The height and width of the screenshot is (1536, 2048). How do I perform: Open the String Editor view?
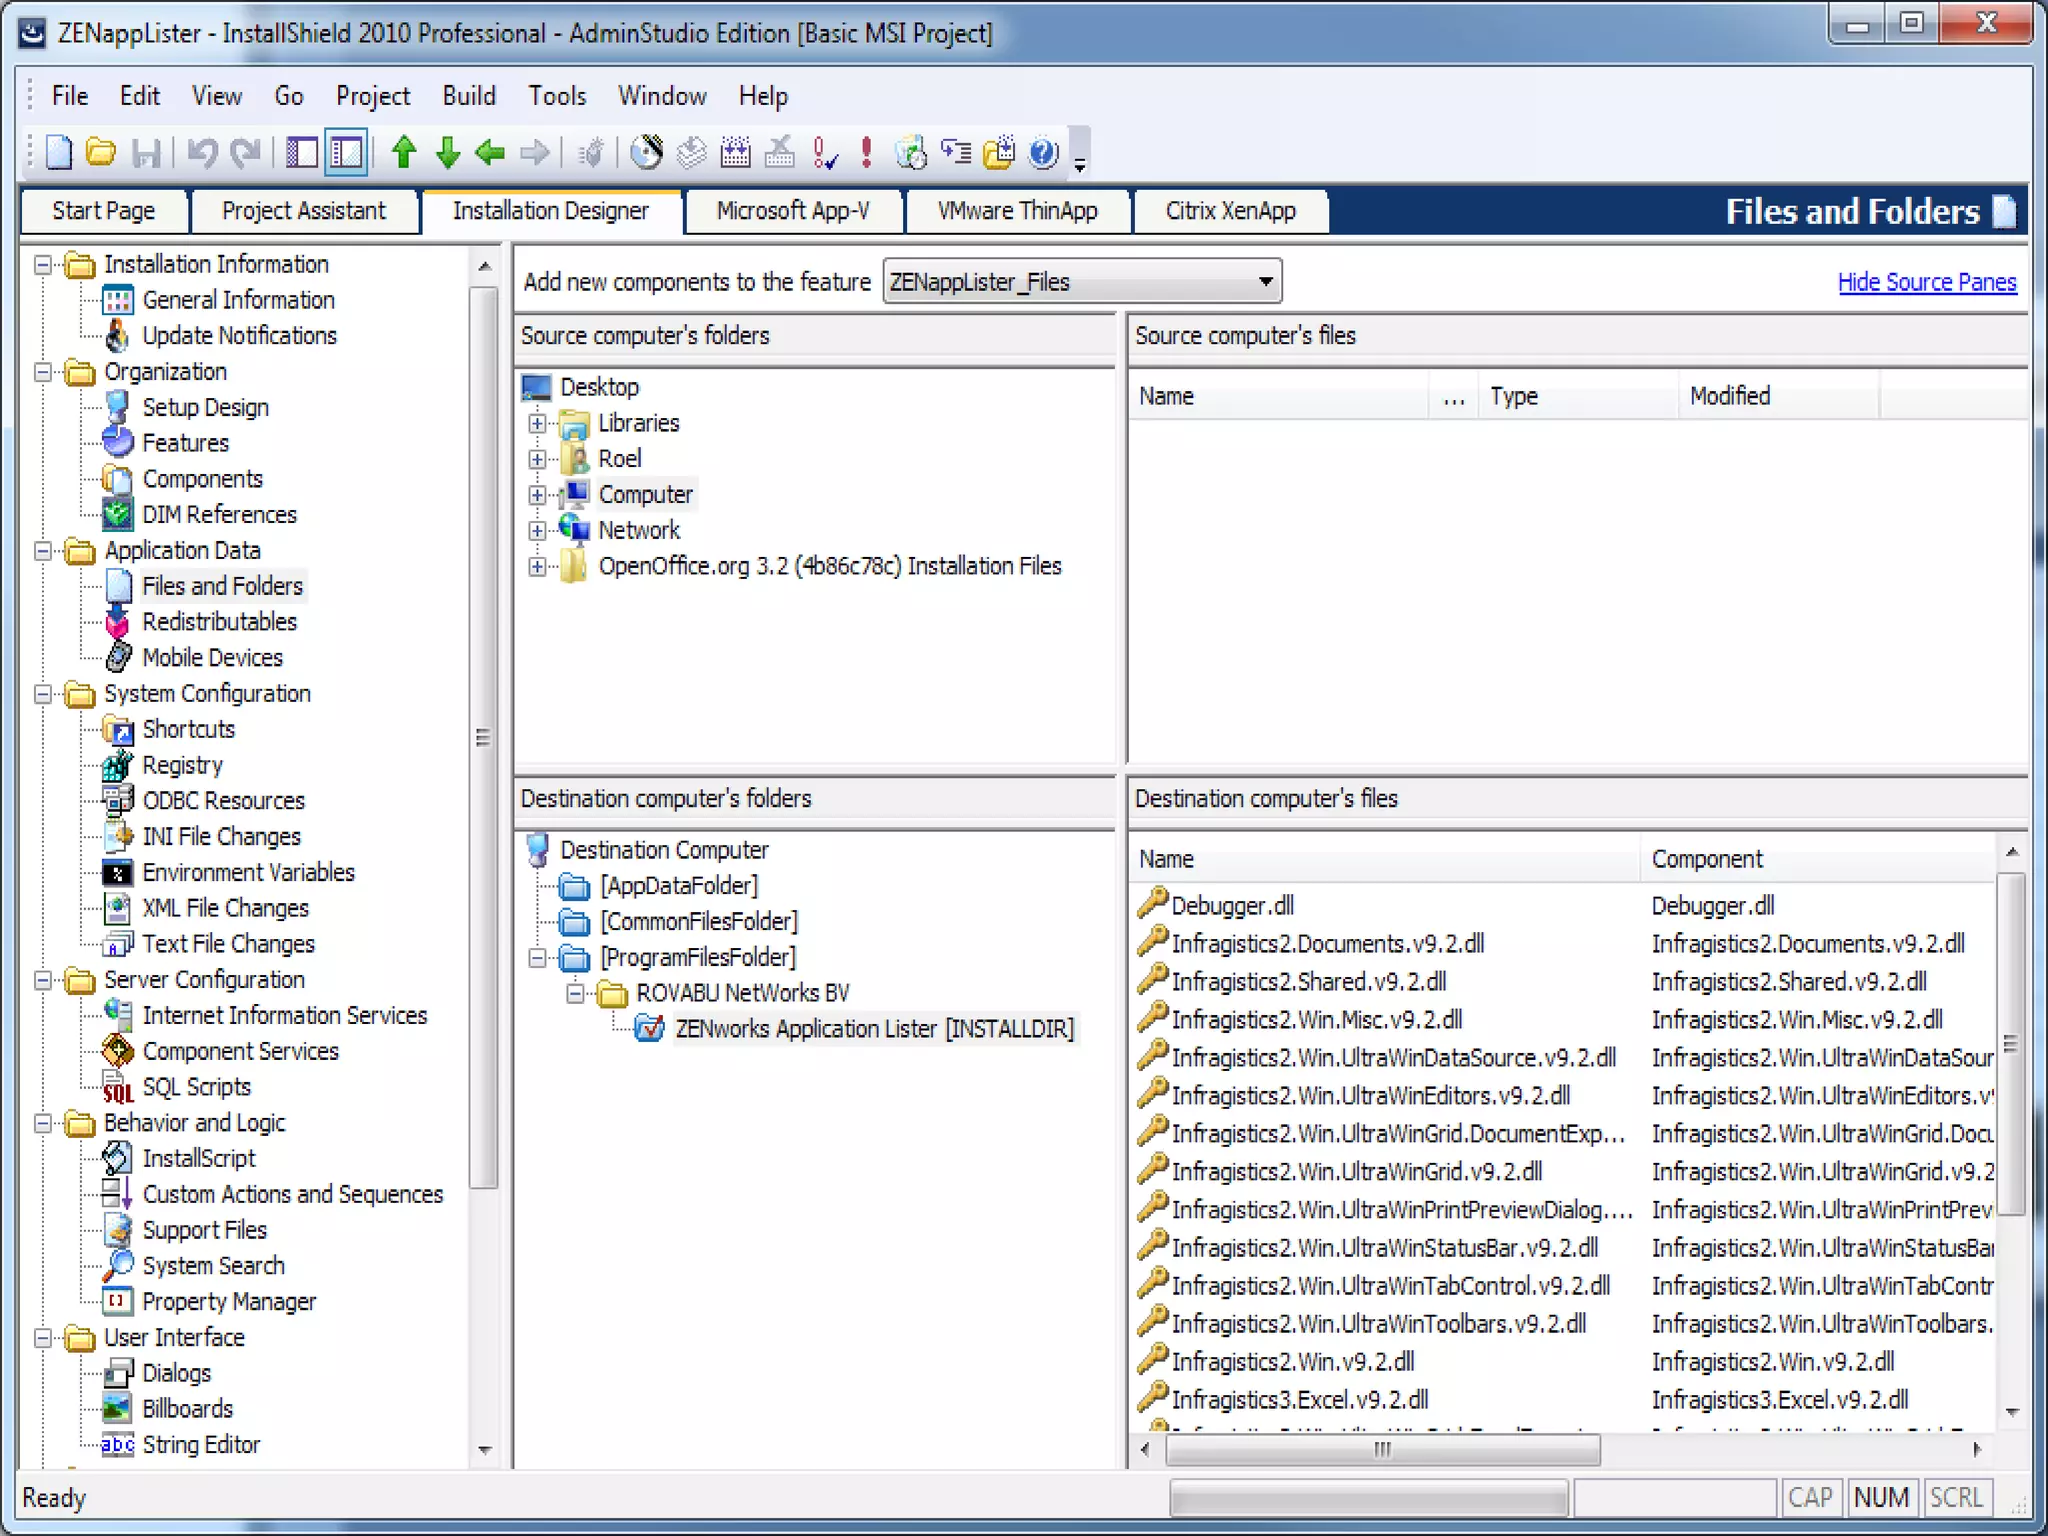[201, 1445]
